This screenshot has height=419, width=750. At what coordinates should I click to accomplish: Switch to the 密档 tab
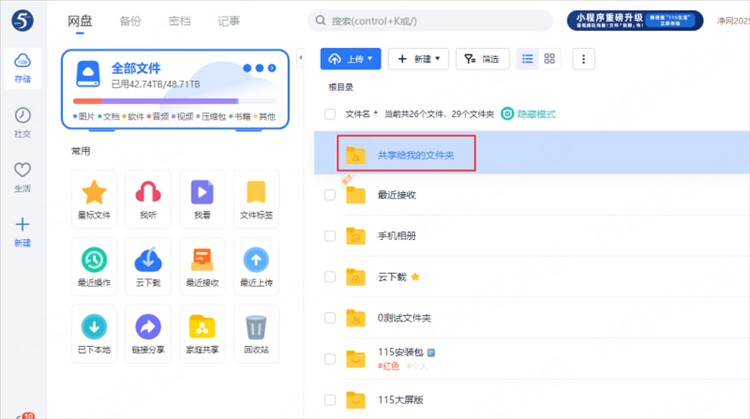[x=179, y=21]
